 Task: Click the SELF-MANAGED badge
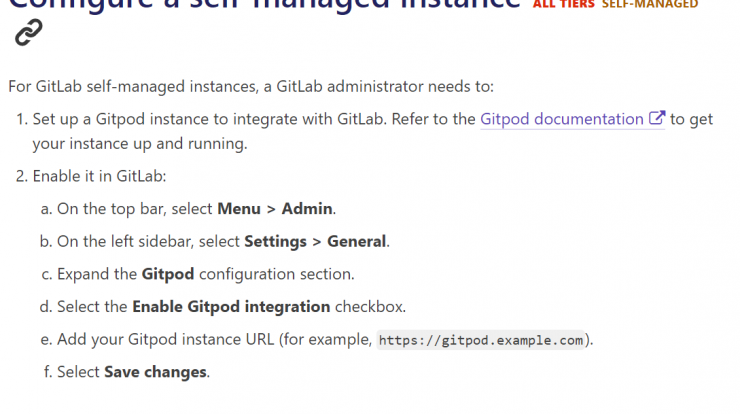coord(650,4)
